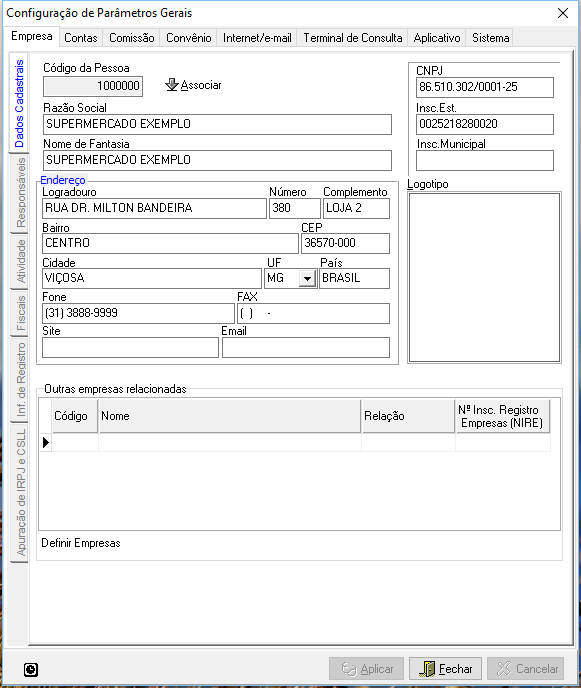Click the clock icon at bottom left
Image resolution: width=581 pixels, height=688 pixels.
31,670
